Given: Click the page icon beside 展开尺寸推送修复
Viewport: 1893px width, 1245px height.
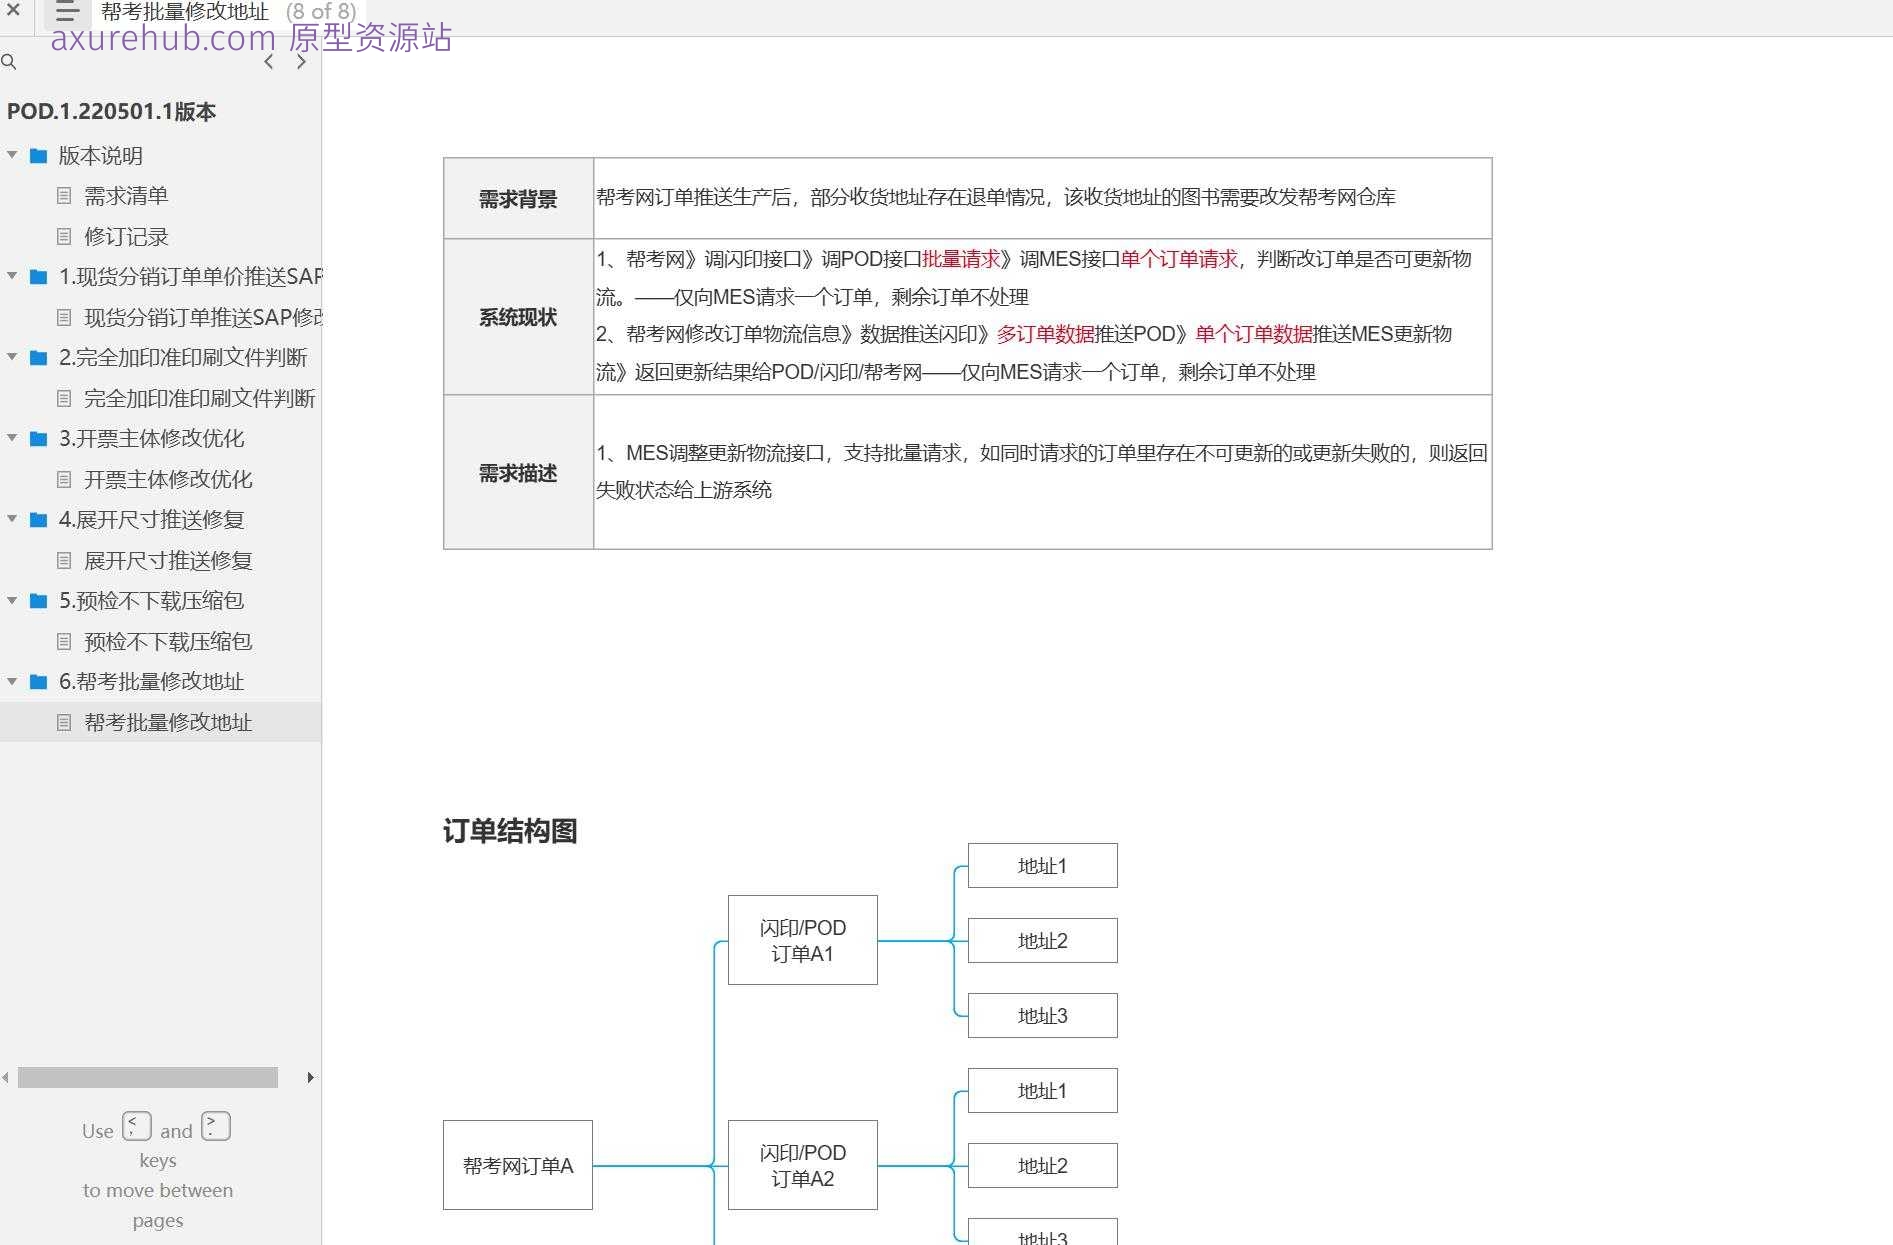Looking at the screenshot, I should (64, 560).
